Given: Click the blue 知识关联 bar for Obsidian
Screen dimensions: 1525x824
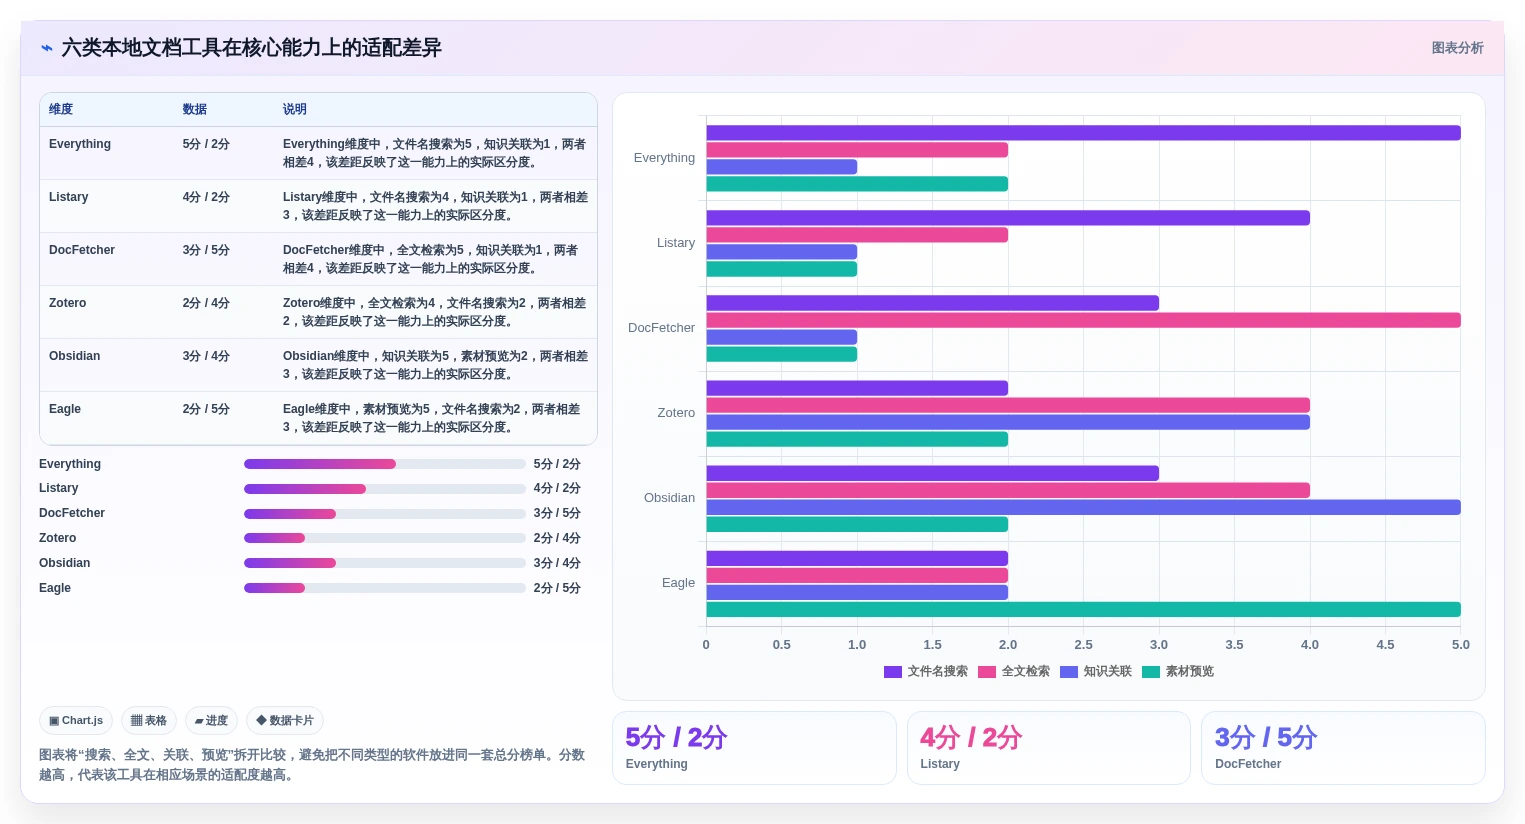Looking at the screenshot, I should tap(1083, 507).
